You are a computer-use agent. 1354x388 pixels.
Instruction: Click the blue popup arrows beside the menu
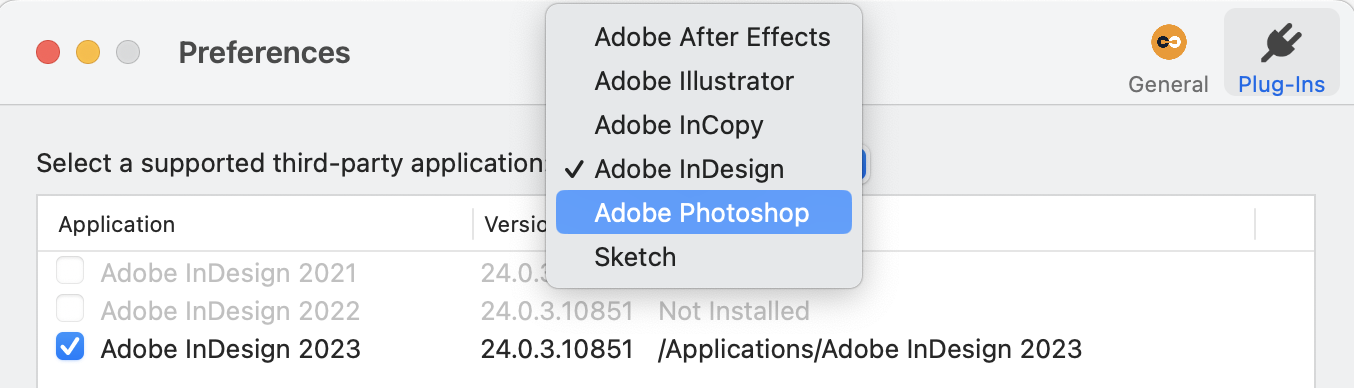pos(866,165)
